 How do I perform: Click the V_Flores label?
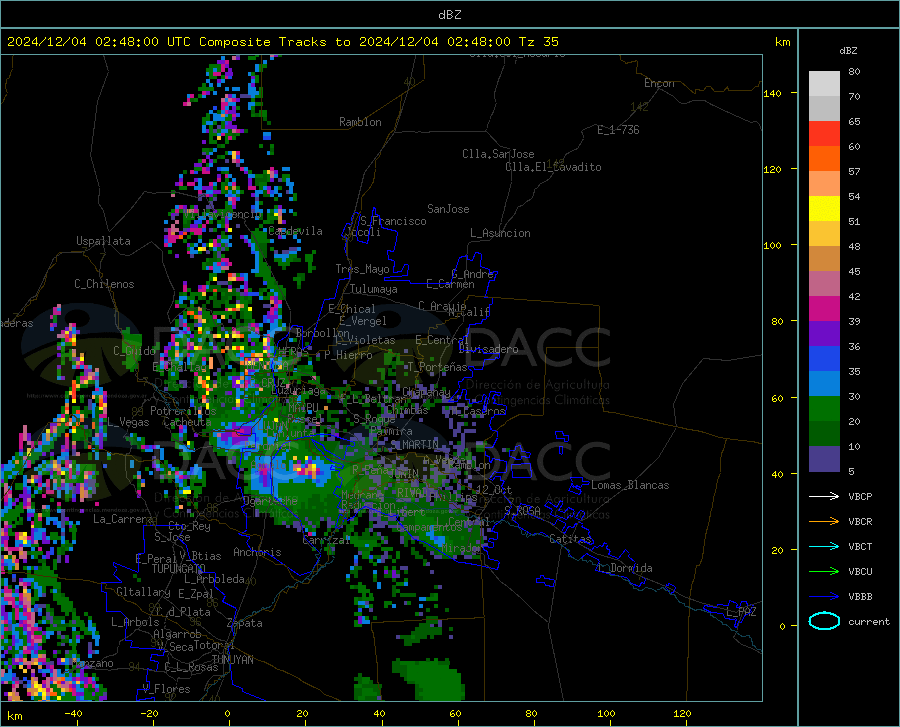pyautogui.click(x=166, y=689)
